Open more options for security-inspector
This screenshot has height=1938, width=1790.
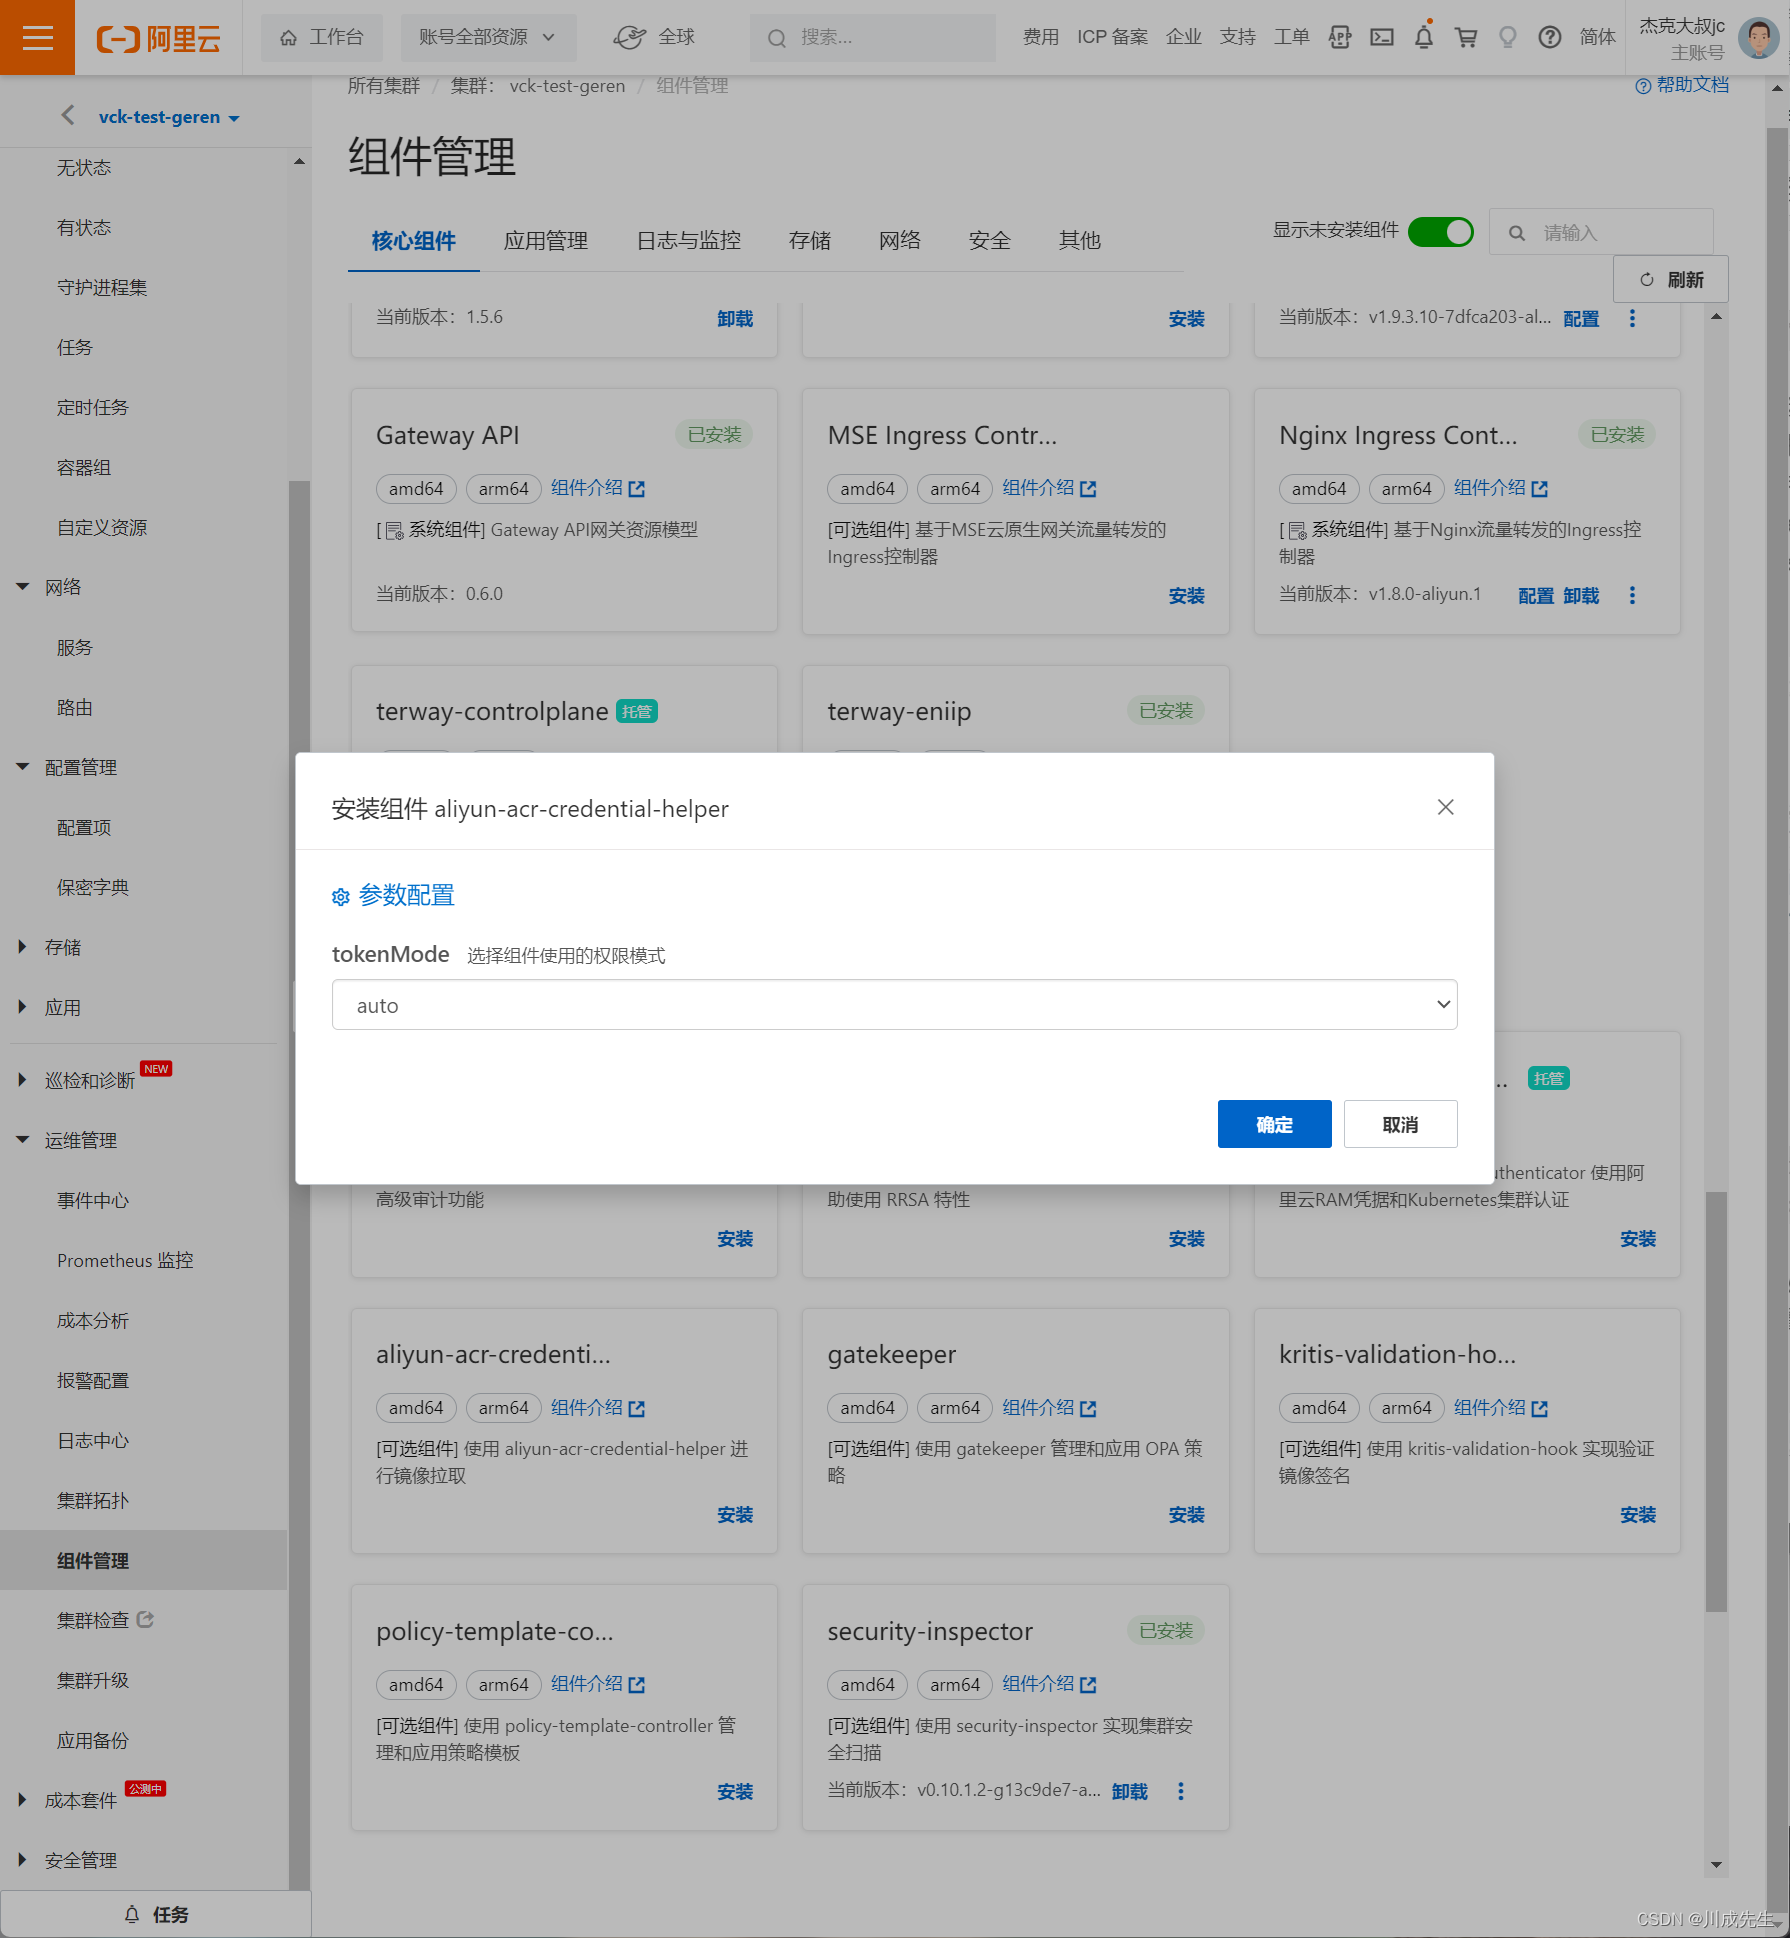1180,1791
